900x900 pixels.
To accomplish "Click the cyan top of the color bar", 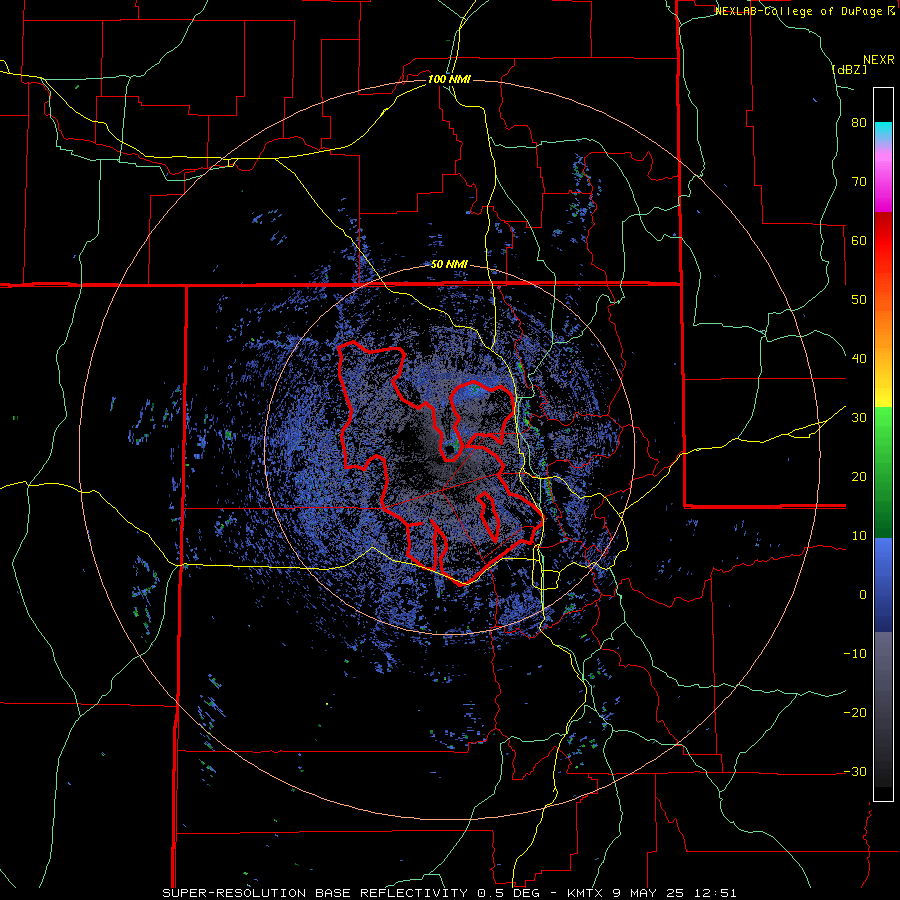I will (883, 131).
